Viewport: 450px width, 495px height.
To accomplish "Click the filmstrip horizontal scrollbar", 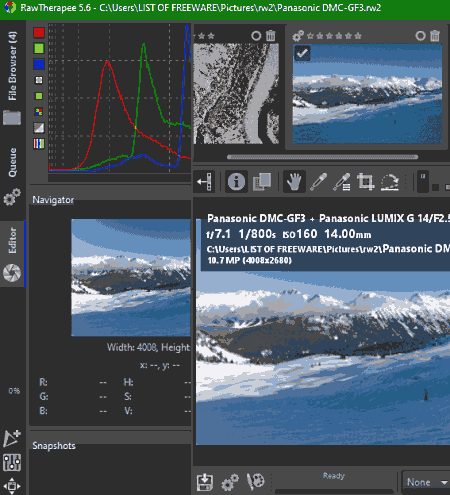I will tap(322, 157).
